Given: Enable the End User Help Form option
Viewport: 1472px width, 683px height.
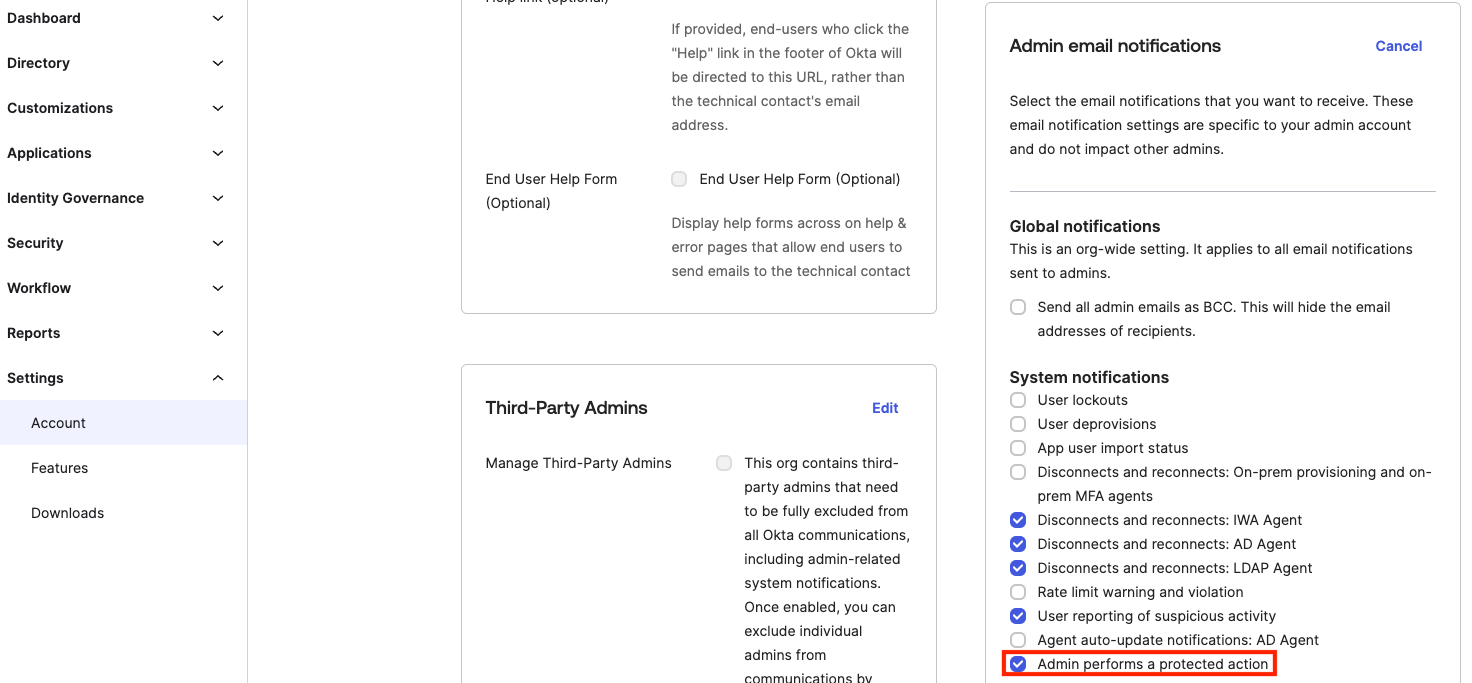Looking at the screenshot, I should coord(679,179).
